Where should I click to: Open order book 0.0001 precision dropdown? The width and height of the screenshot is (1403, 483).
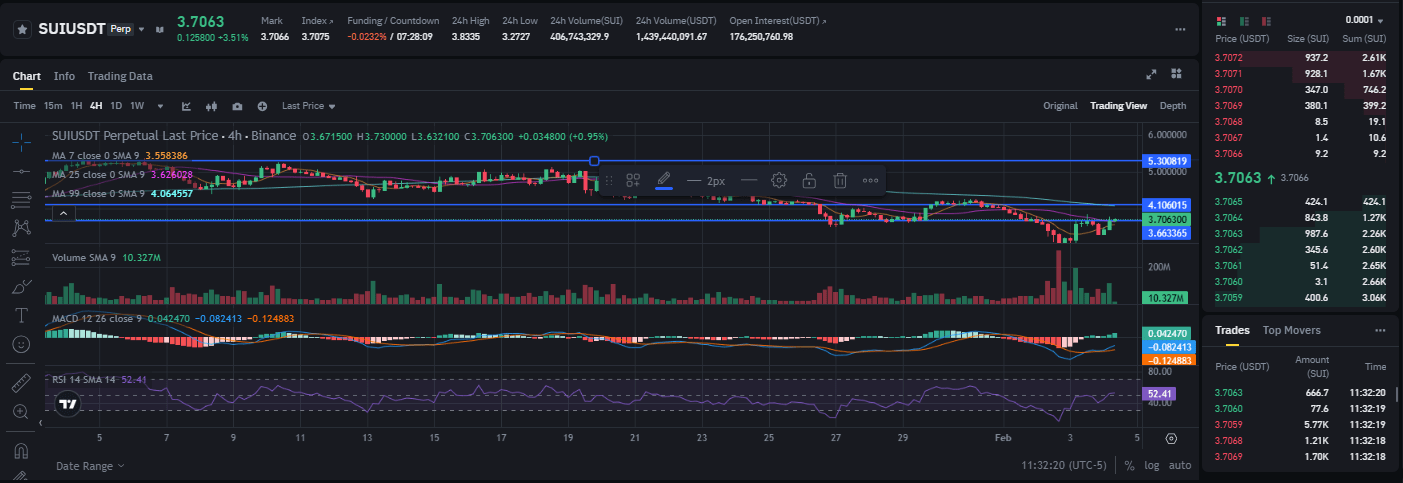[1365, 20]
